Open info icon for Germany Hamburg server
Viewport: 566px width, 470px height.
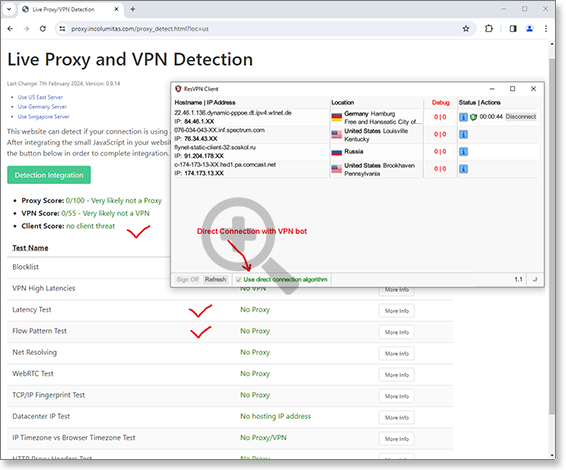coord(463,117)
